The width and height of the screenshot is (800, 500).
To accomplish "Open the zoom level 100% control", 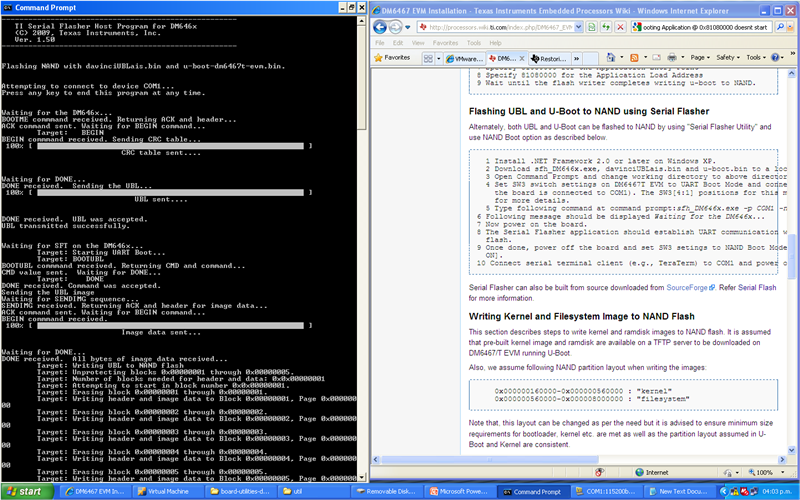I will [x=764, y=472].
